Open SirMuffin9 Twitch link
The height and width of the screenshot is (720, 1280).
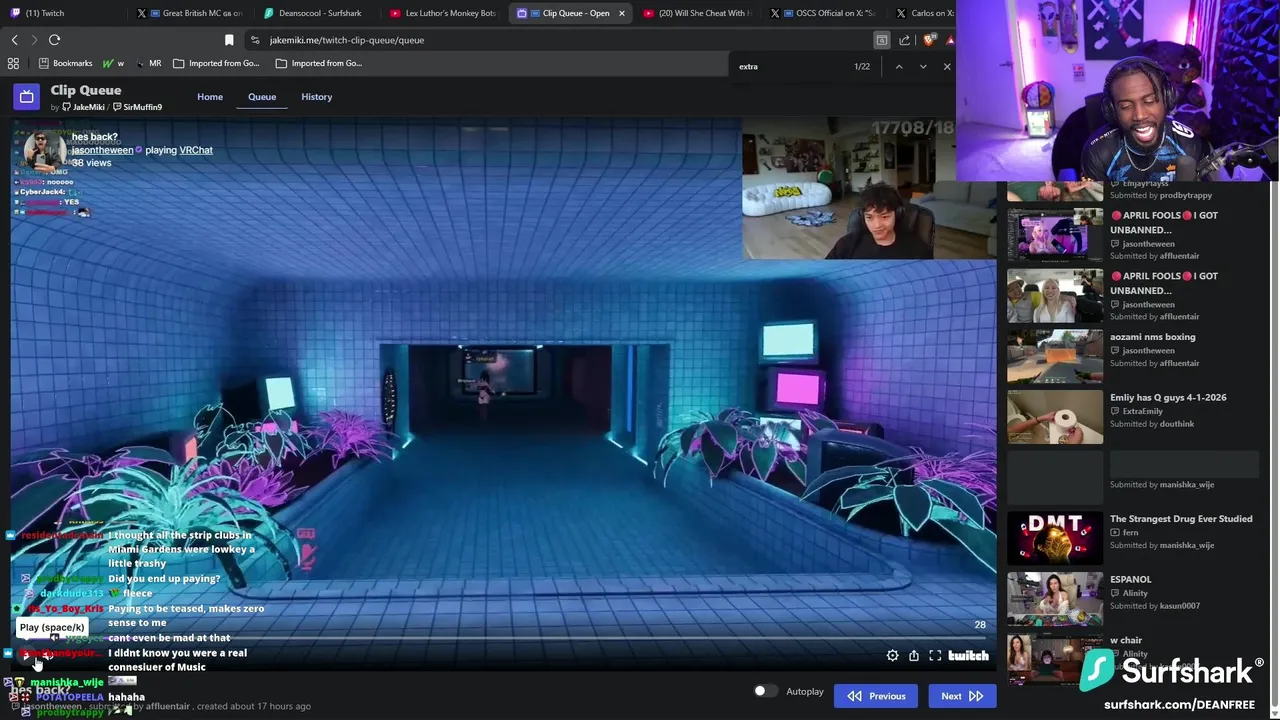pos(137,107)
